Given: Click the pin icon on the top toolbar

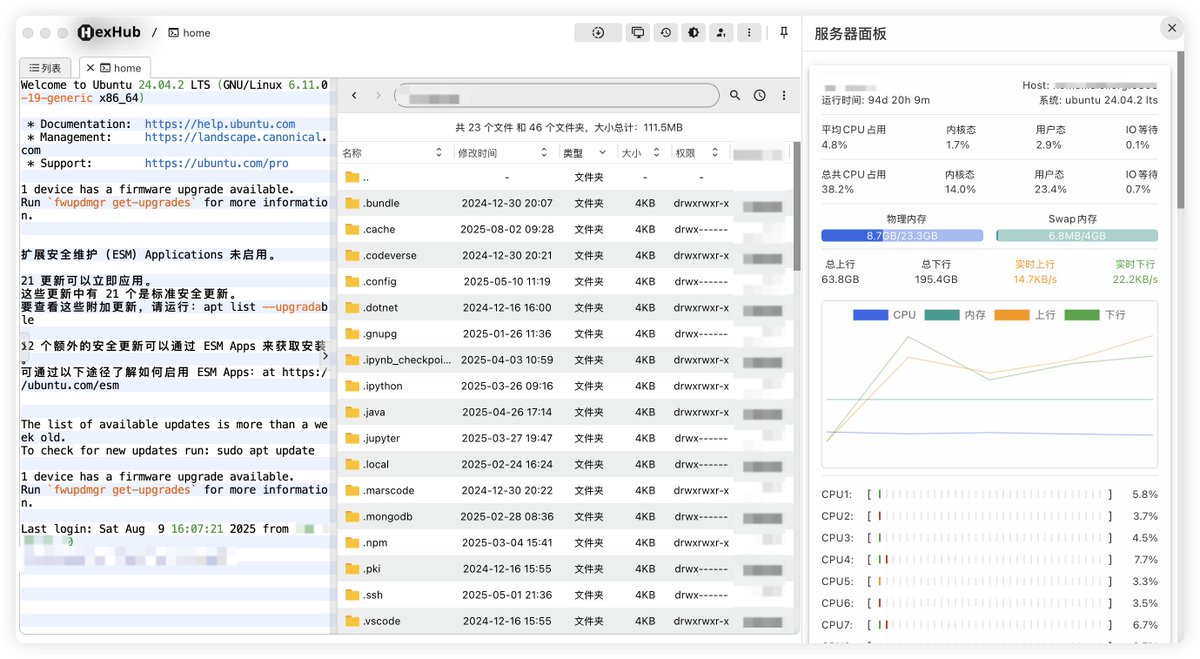Looking at the screenshot, I should 785,32.
